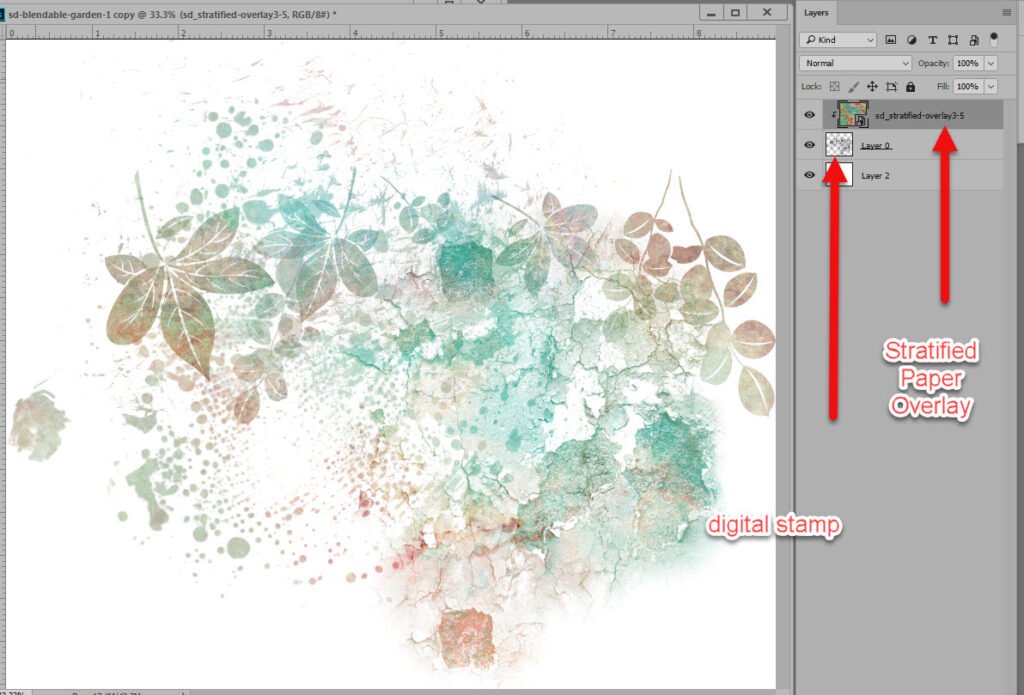Open the Opacity dropdown arrow
This screenshot has width=1024, height=695.
(990, 63)
